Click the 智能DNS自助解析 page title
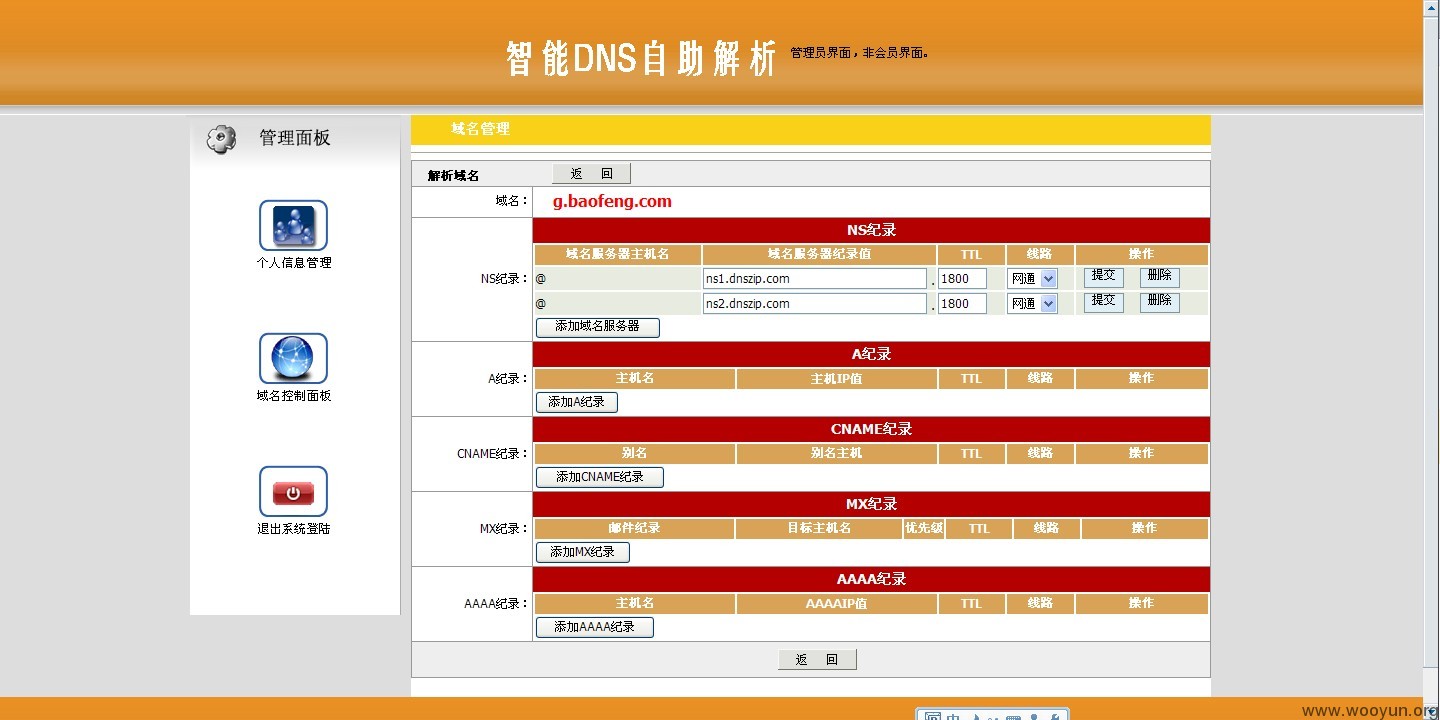The width and height of the screenshot is (1440, 720). (641, 59)
